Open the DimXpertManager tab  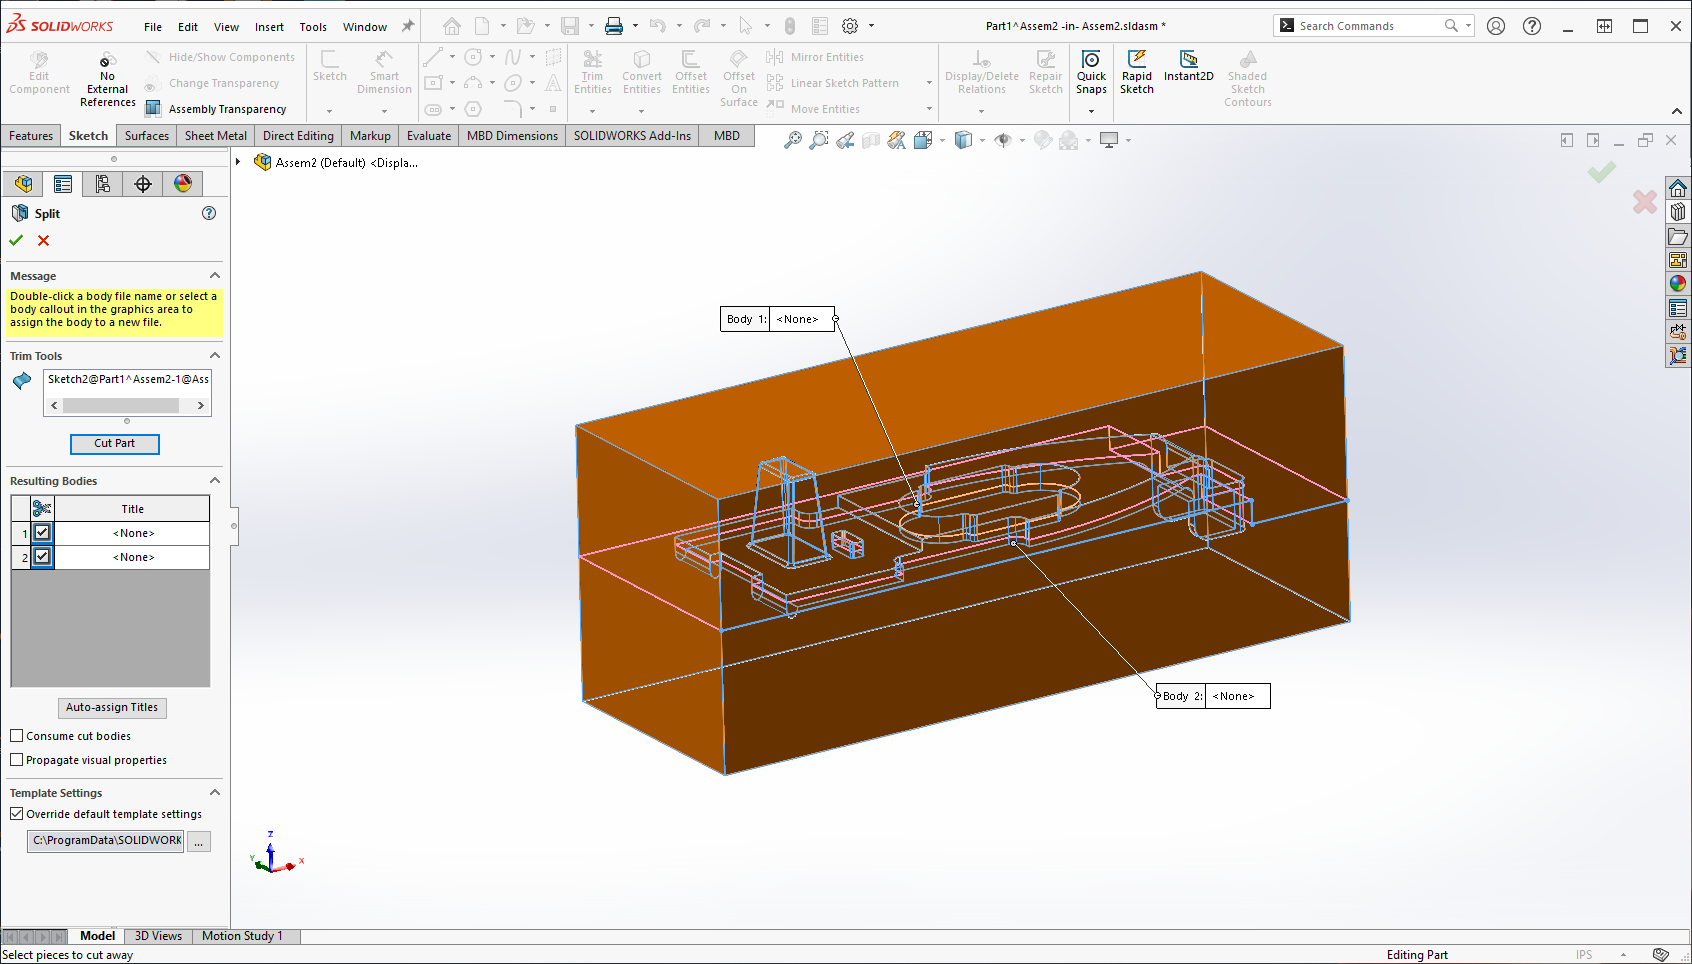[x=143, y=184]
